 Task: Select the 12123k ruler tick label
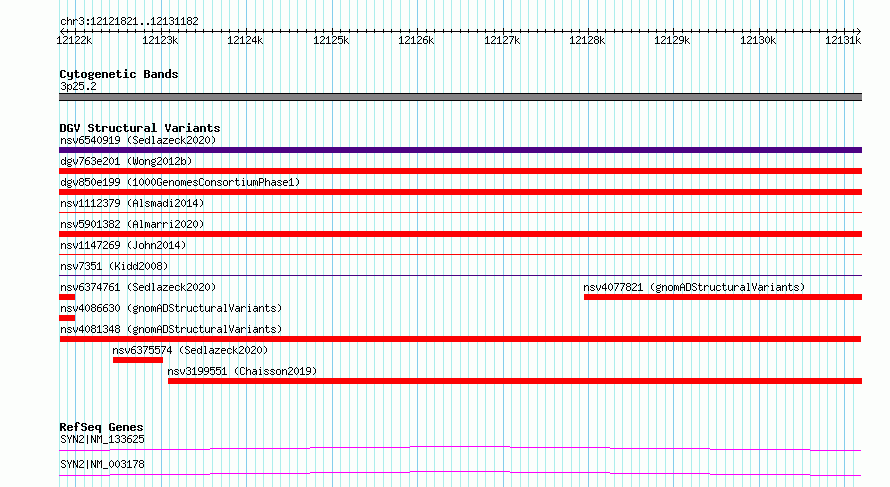160,40
